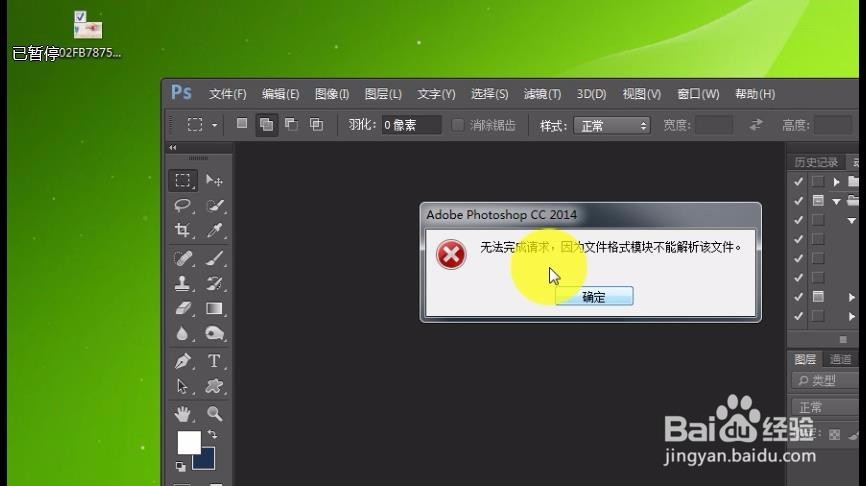Toggle the 消除锯齿 anti-alias checkbox
Screen dimensions: 866x486
point(457,125)
